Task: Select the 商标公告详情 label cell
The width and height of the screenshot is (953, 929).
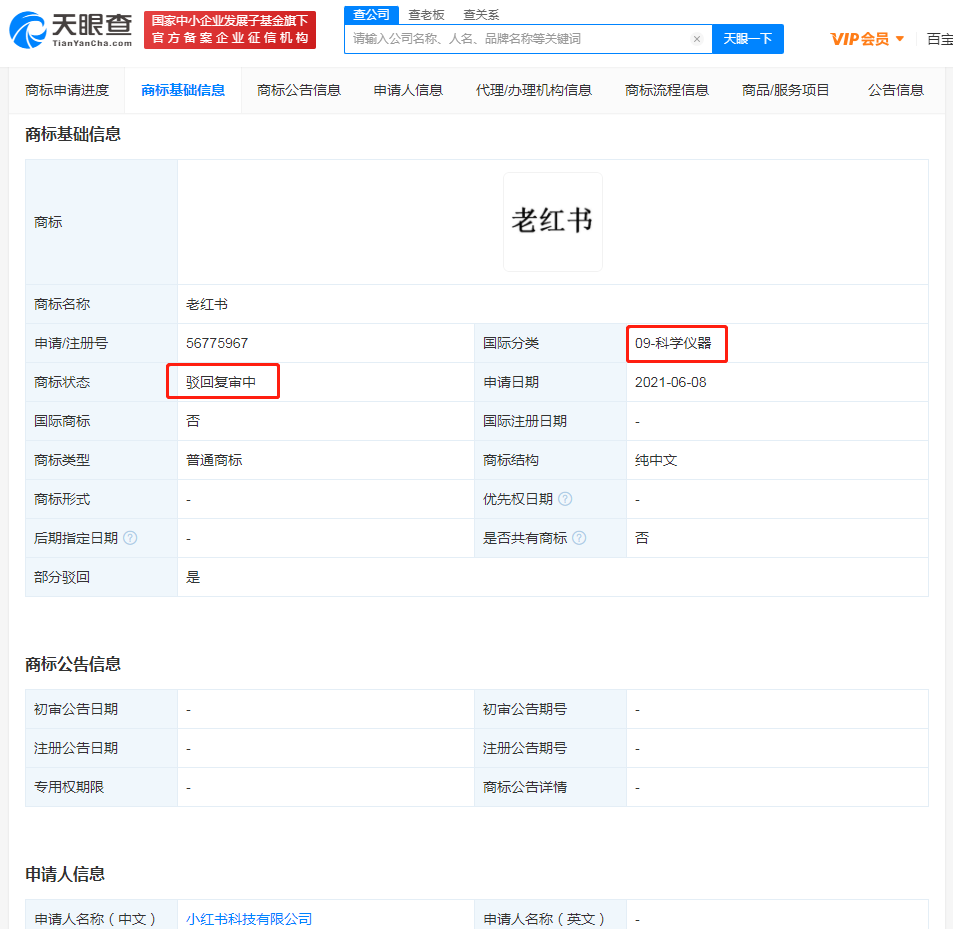Action: click(550, 787)
